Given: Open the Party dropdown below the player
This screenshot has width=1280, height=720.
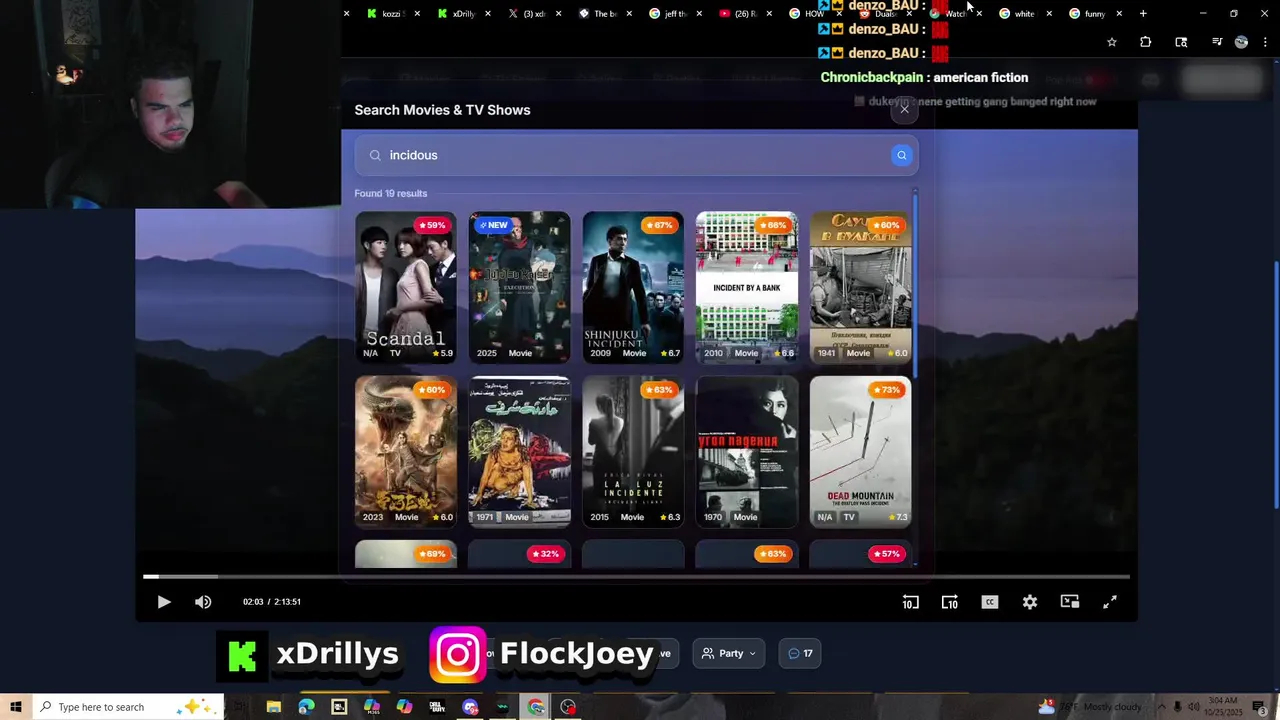Looking at the screenshot, I should (729, 654).
